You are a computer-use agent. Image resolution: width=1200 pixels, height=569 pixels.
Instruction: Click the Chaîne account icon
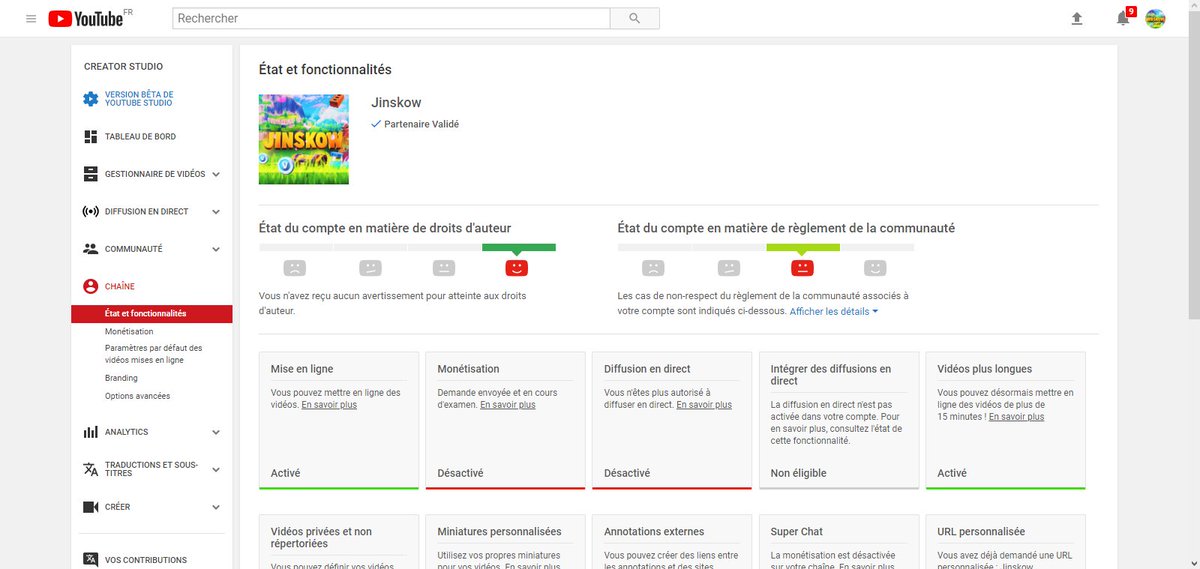click(90, 286)
